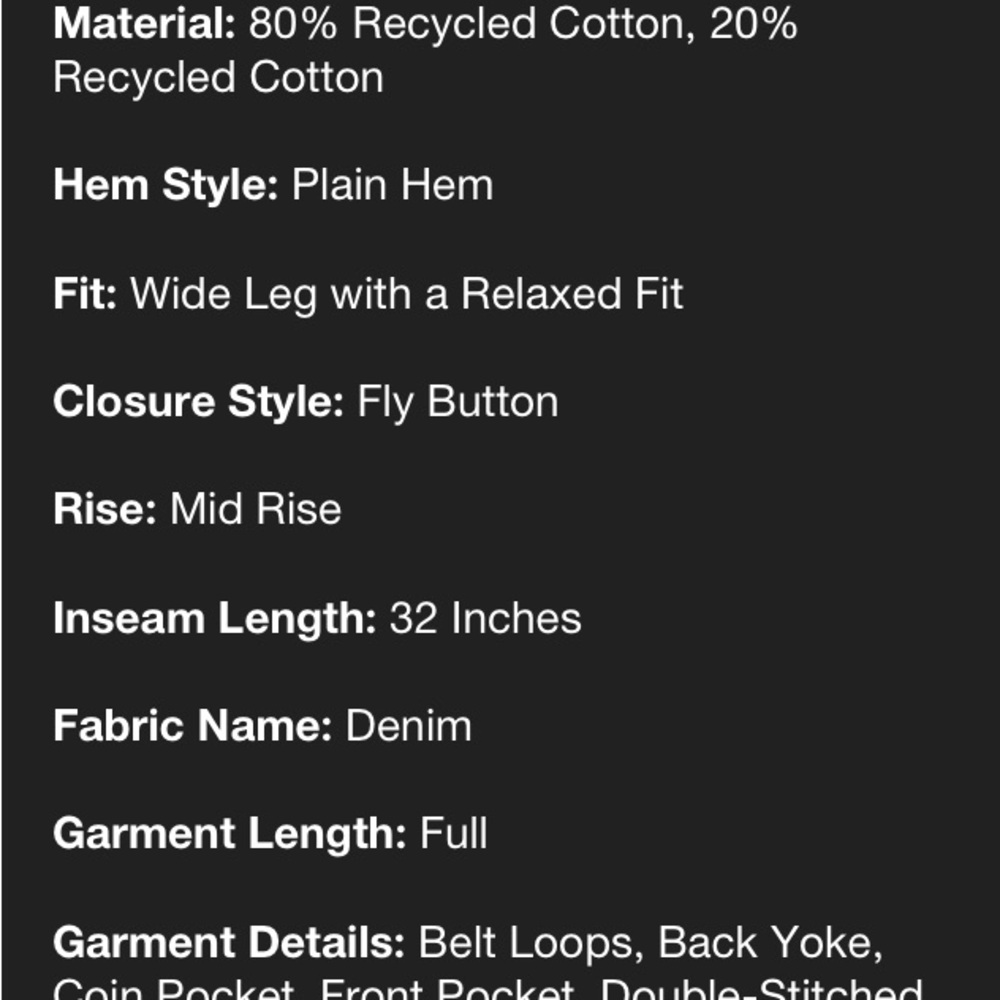Select the Fly Button value
1000x1000 pixels.
[x=458, y=402]
